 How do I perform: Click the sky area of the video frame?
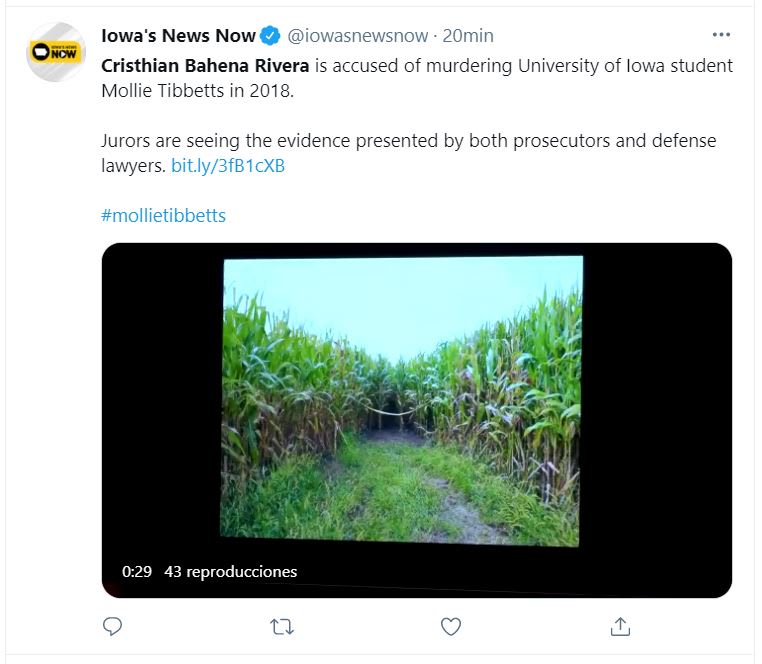pyautogui.click(x=400, y=300)
